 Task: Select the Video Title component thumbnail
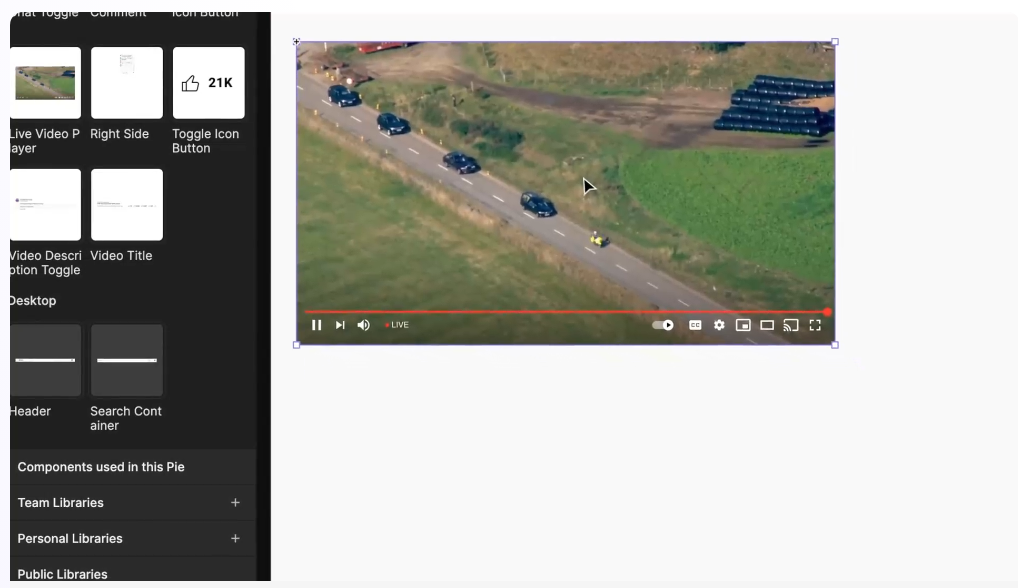127,205
